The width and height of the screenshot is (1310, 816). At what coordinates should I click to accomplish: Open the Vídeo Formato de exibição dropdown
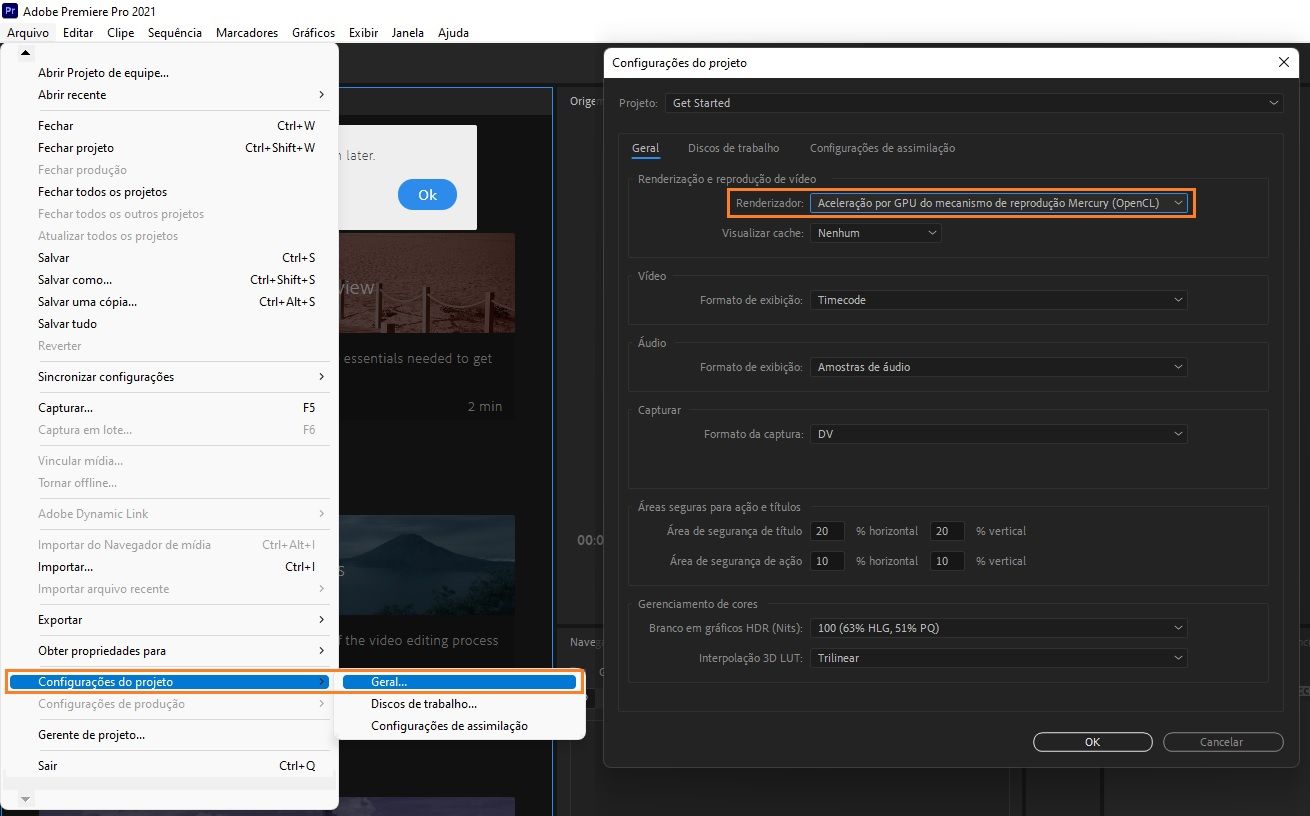click(x=999, y=300)
